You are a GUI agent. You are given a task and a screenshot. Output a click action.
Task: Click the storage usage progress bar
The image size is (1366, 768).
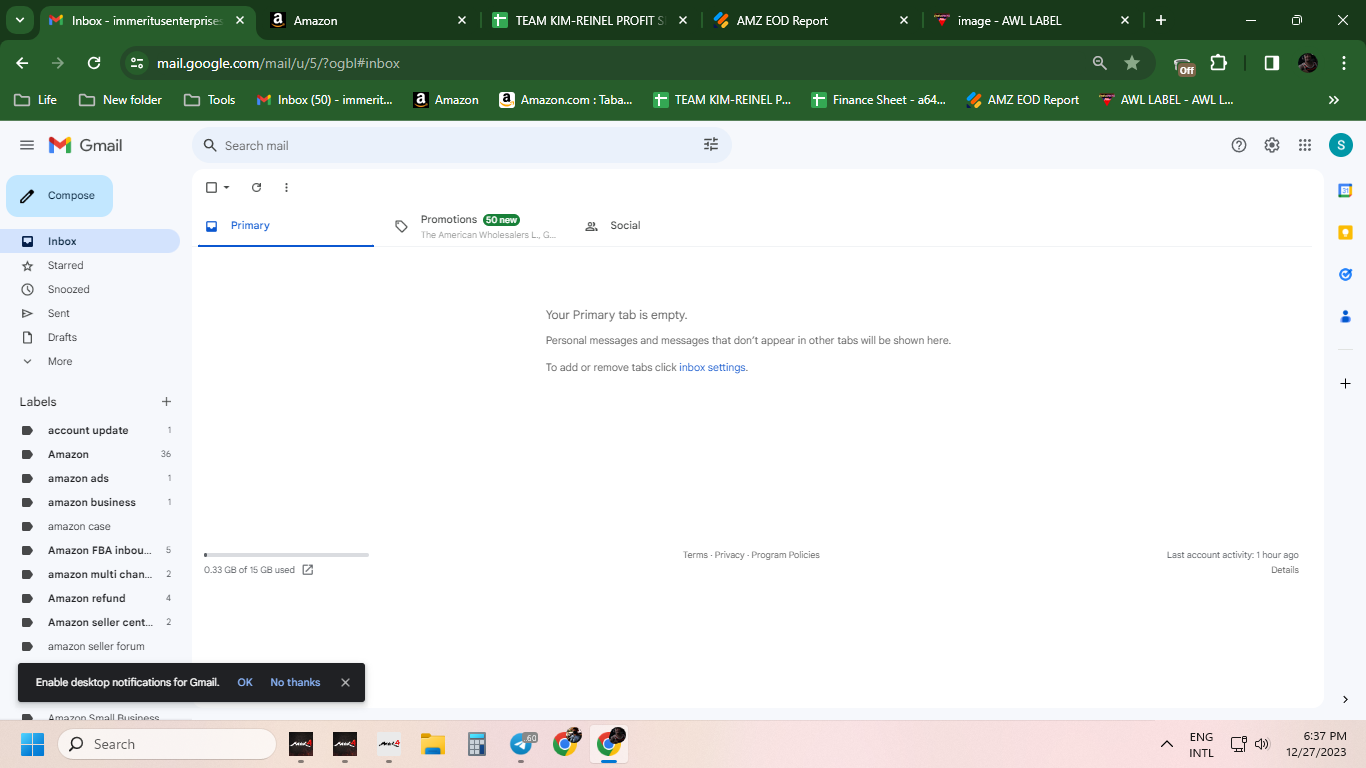pos(286,554)
